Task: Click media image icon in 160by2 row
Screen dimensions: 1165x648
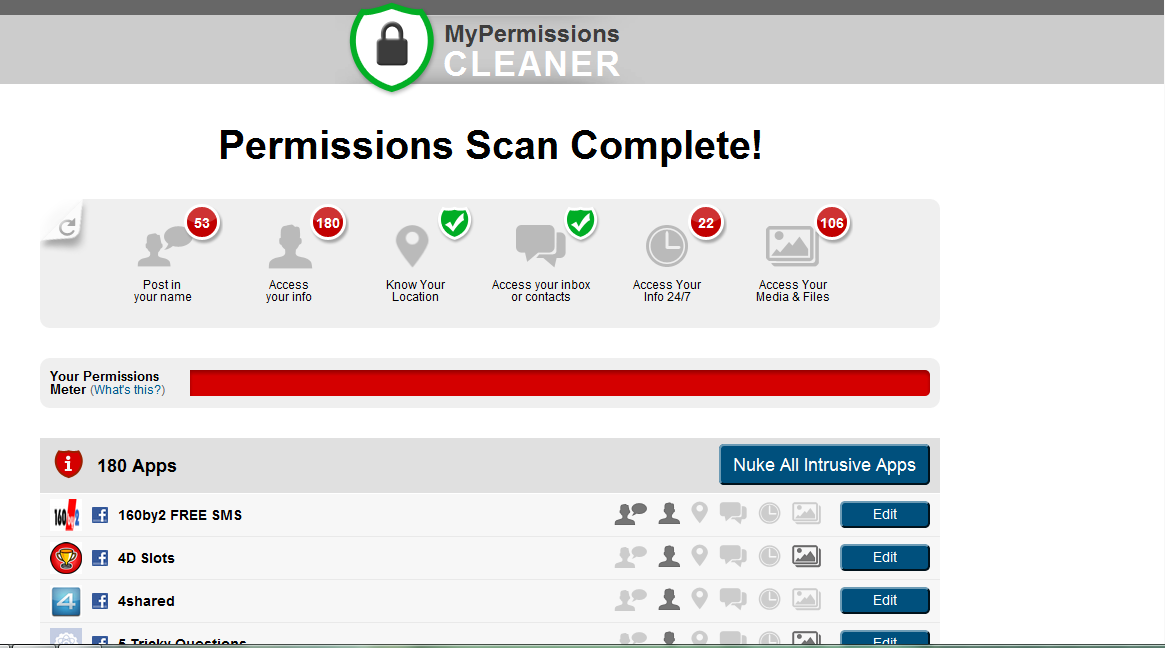Action: [x=806, y=513]
